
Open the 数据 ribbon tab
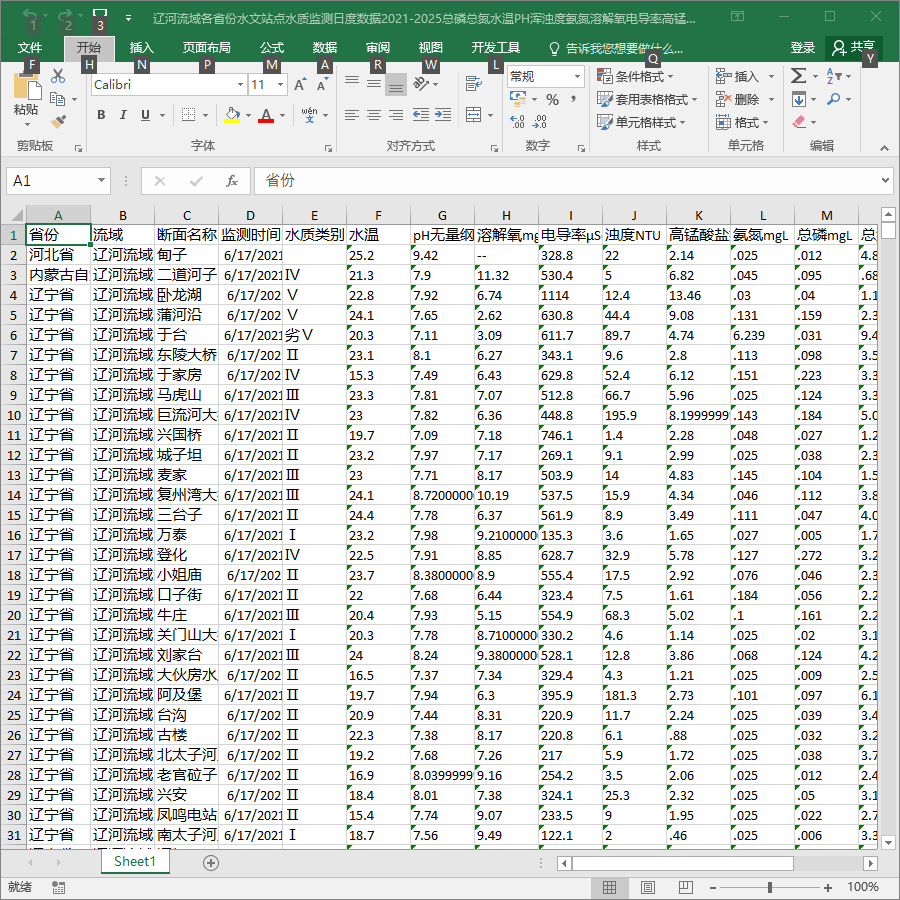(x=324, y=48)
